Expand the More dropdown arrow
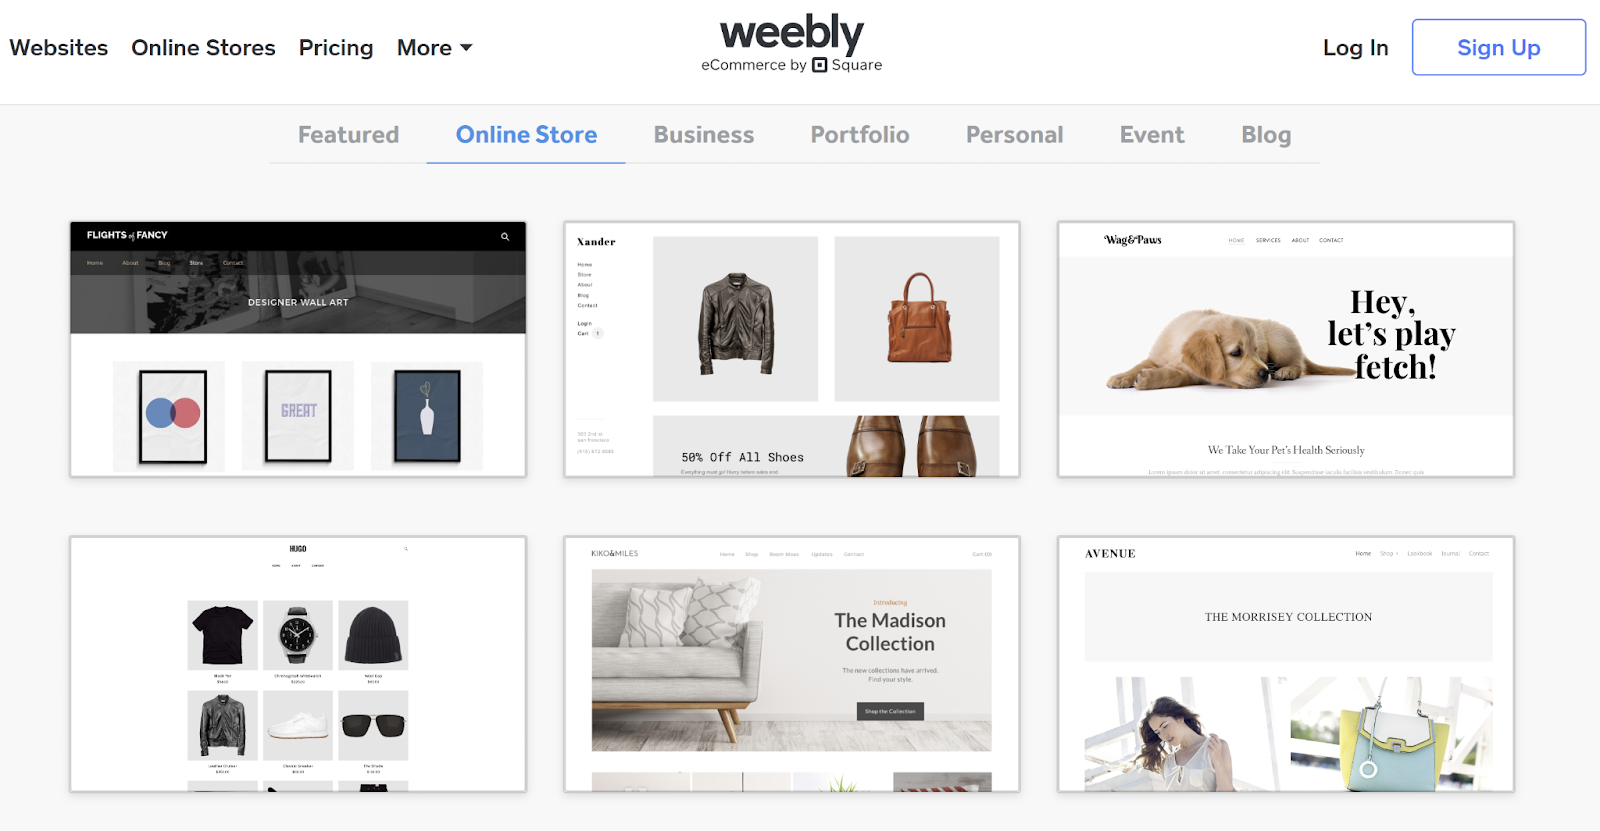Image resolution: width=1600 pixels, height=831 pixels. coord(466,48)
